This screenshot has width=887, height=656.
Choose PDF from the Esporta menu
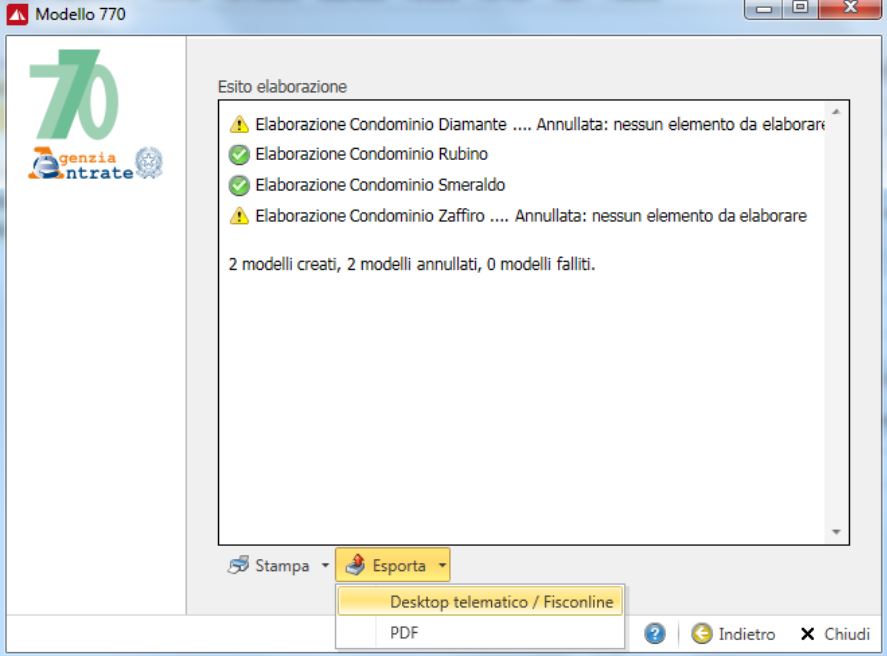(x=480, y=632)
